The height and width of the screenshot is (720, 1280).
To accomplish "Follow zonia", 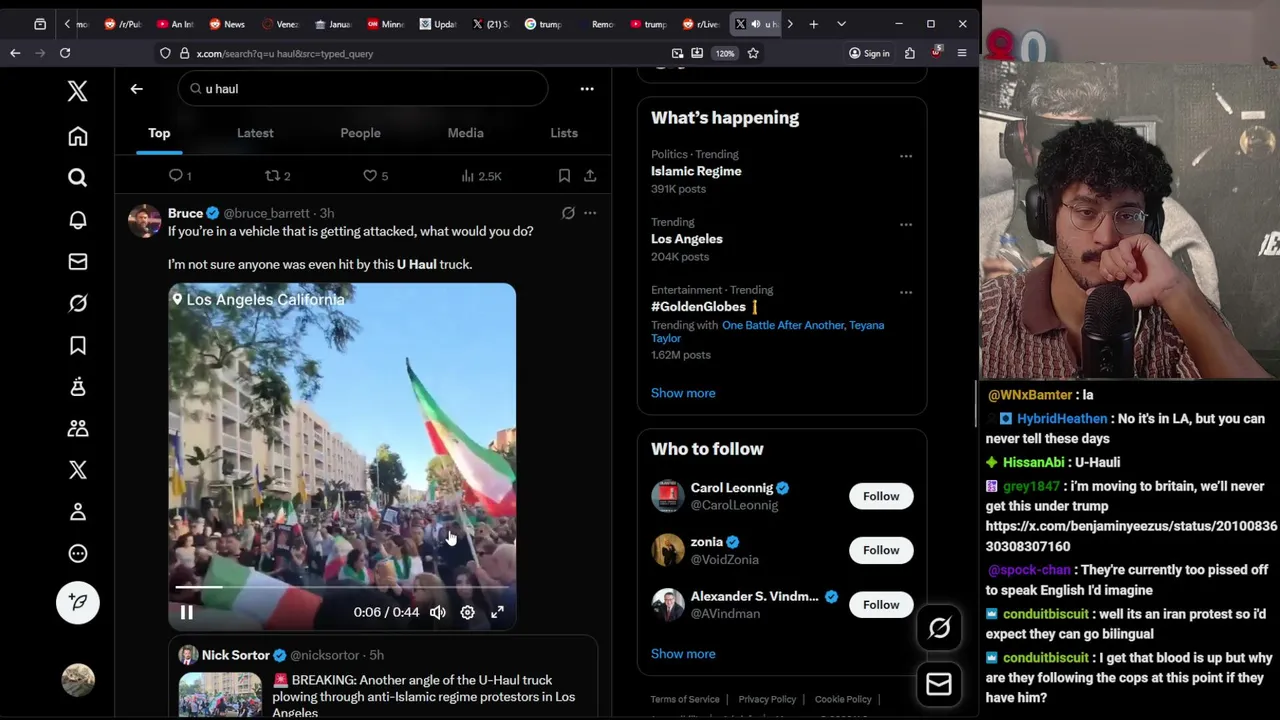I will click(881, 550).
